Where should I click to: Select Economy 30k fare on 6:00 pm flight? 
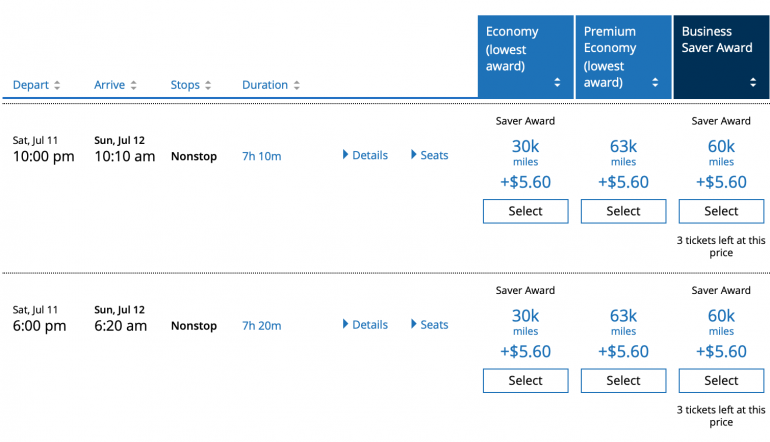(x=525, y=381)
